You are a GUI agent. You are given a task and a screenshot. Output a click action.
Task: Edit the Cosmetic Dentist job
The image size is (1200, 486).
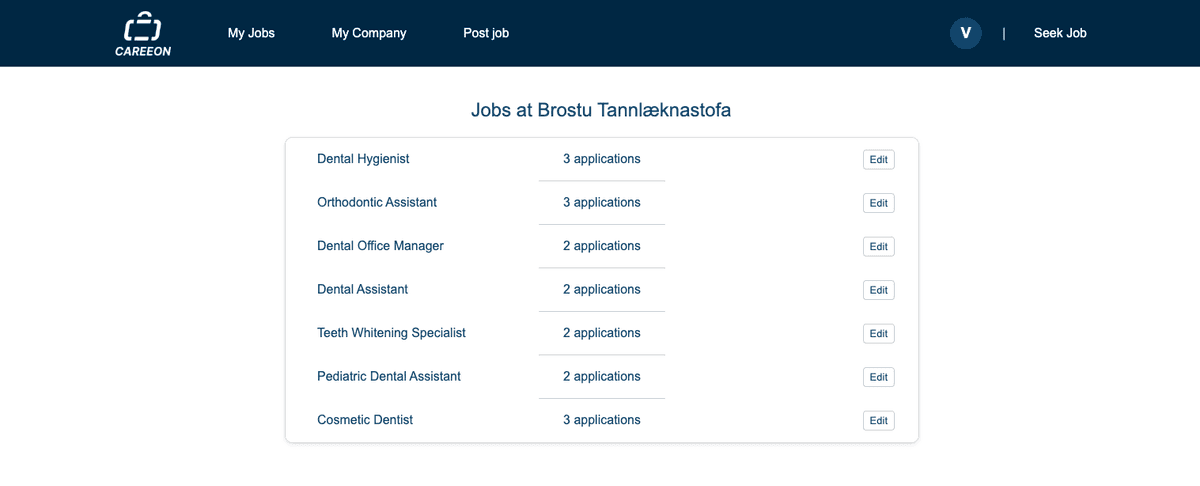[878, 421]
